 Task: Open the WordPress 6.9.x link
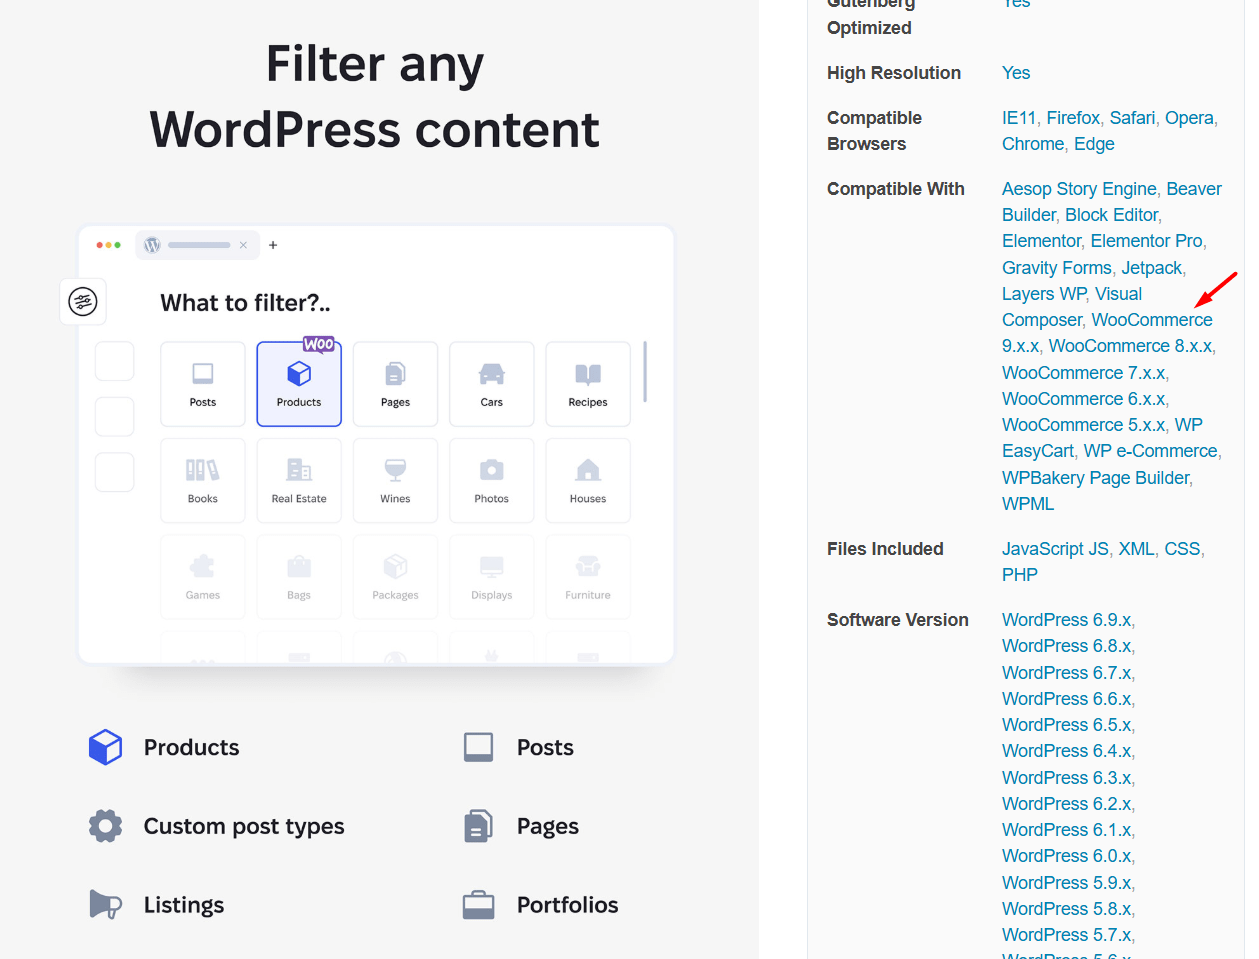pos(1066,620)
